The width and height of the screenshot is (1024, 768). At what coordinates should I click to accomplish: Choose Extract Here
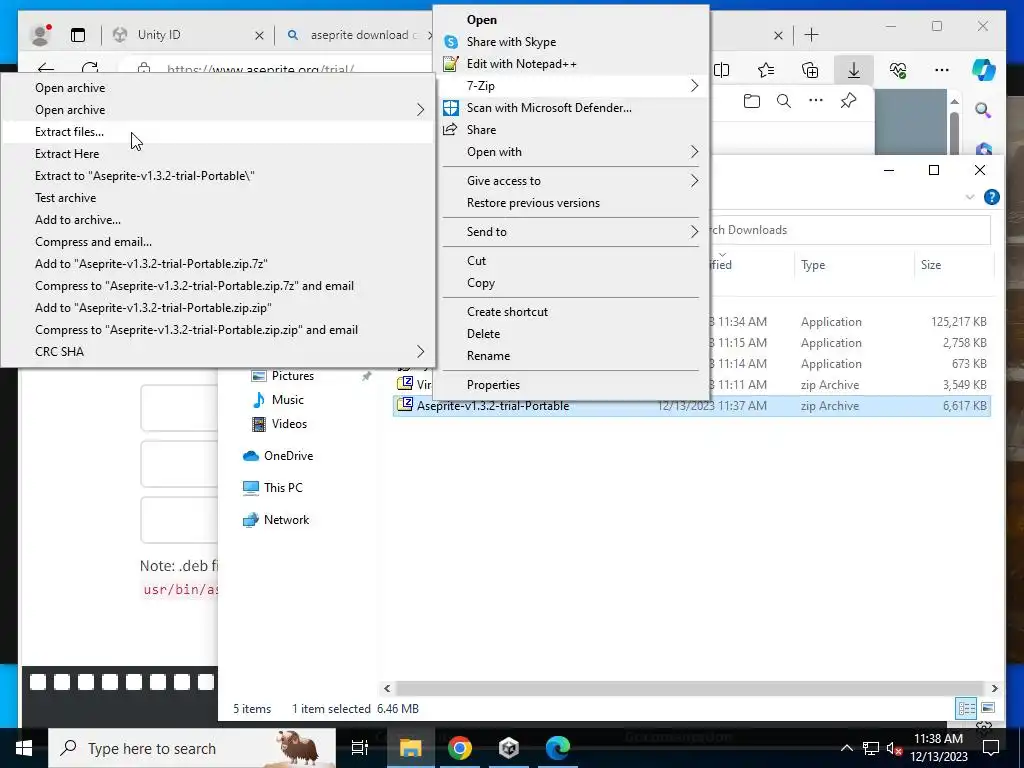(67, 154)
